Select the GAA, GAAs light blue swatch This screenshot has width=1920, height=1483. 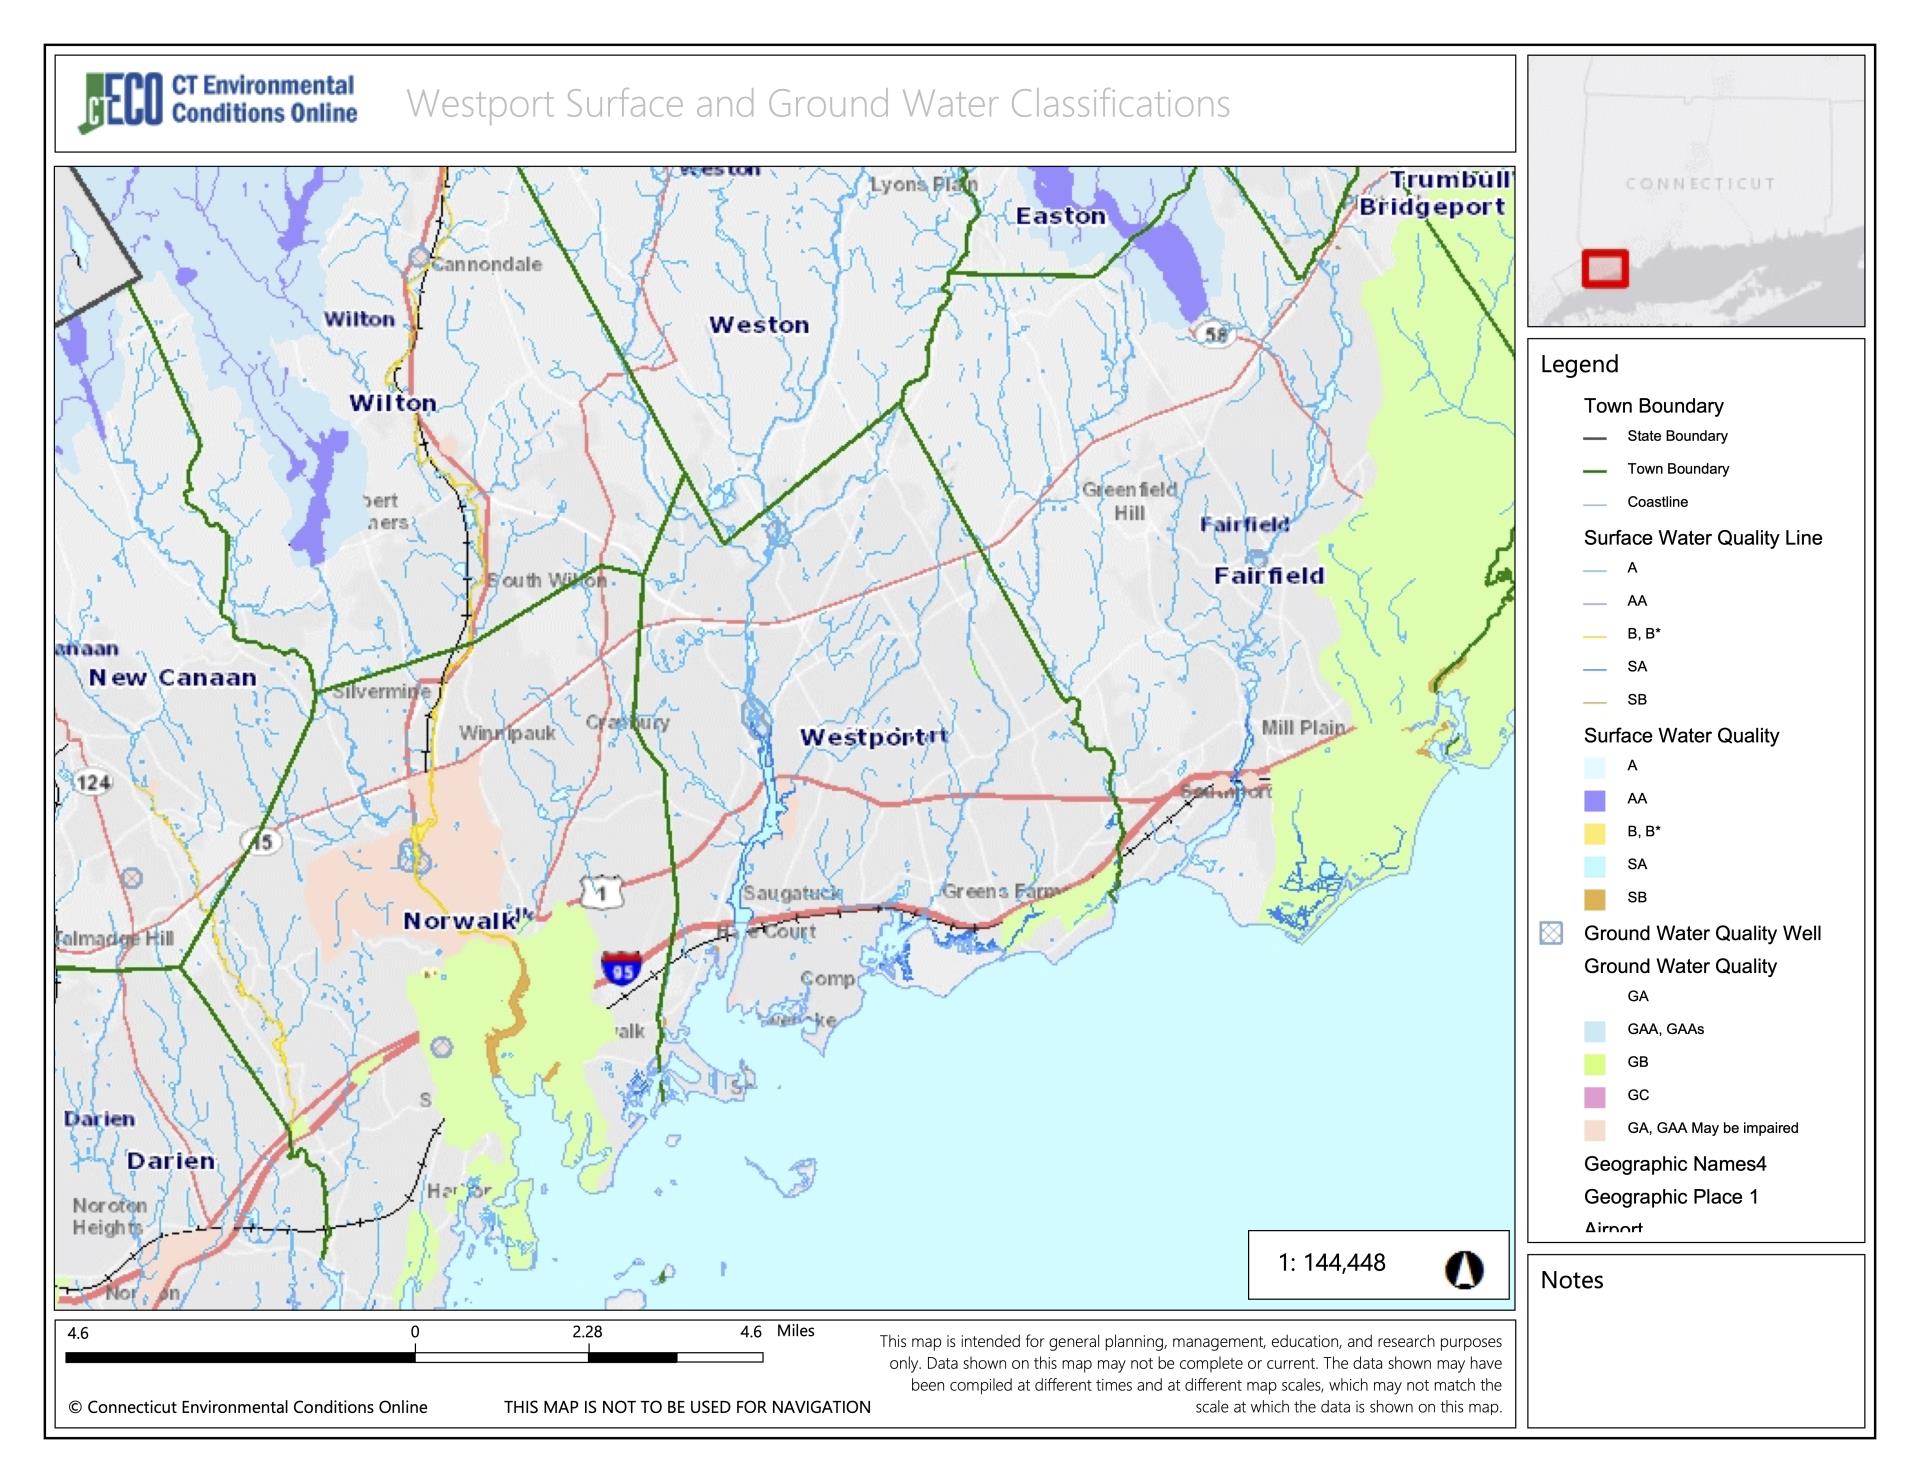(1595, 1030)
